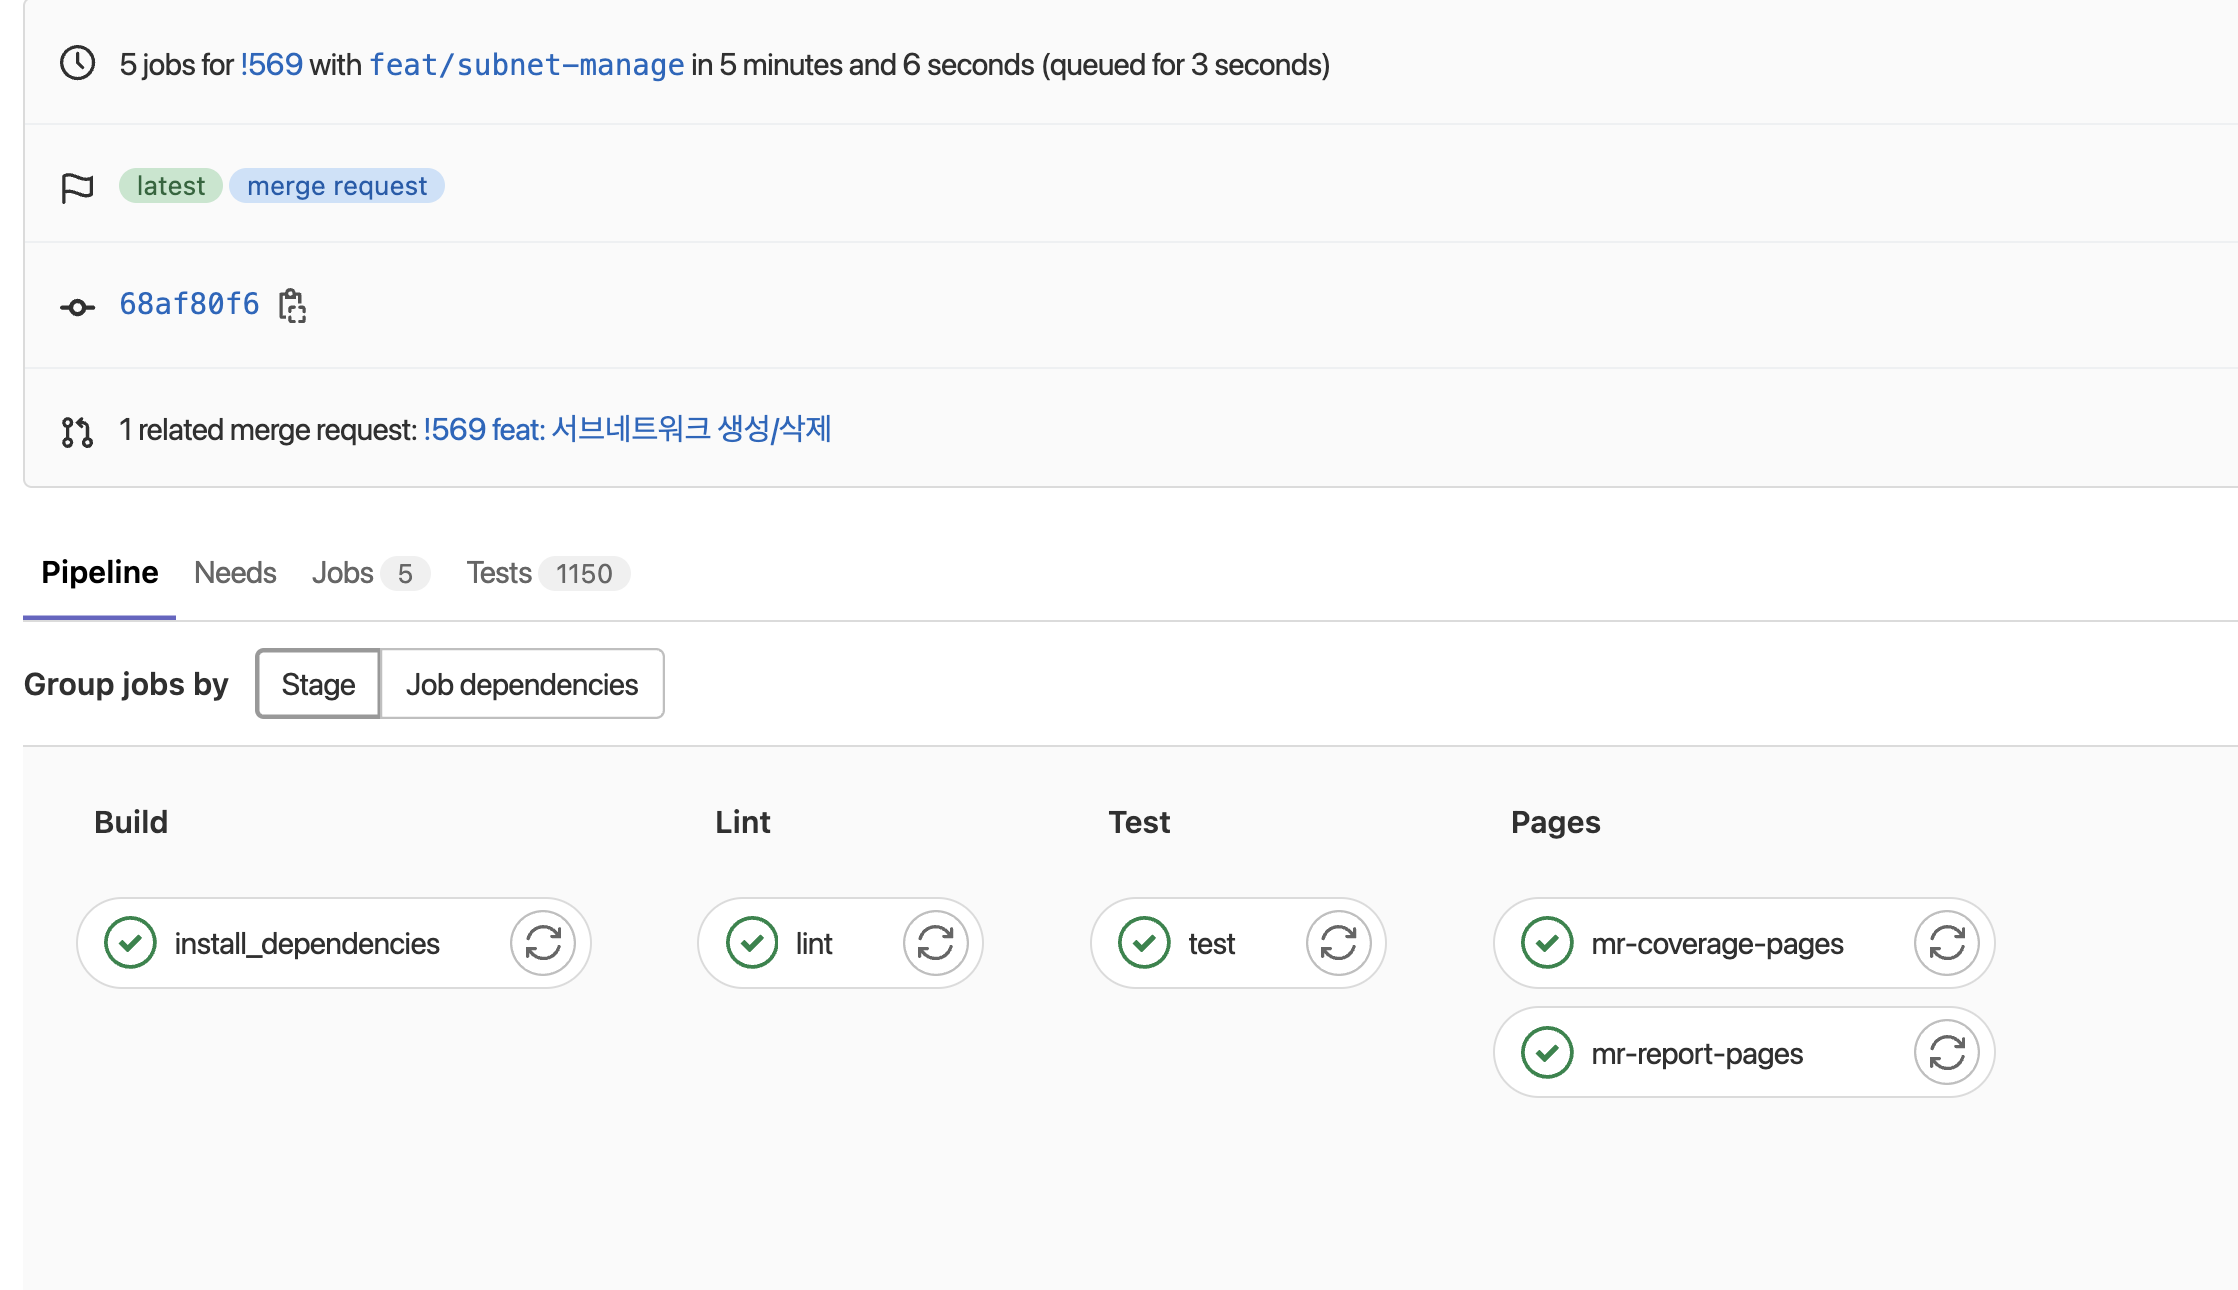Open related merge request !569 feat link
2238x1290 pixels.
pos(627,429)
